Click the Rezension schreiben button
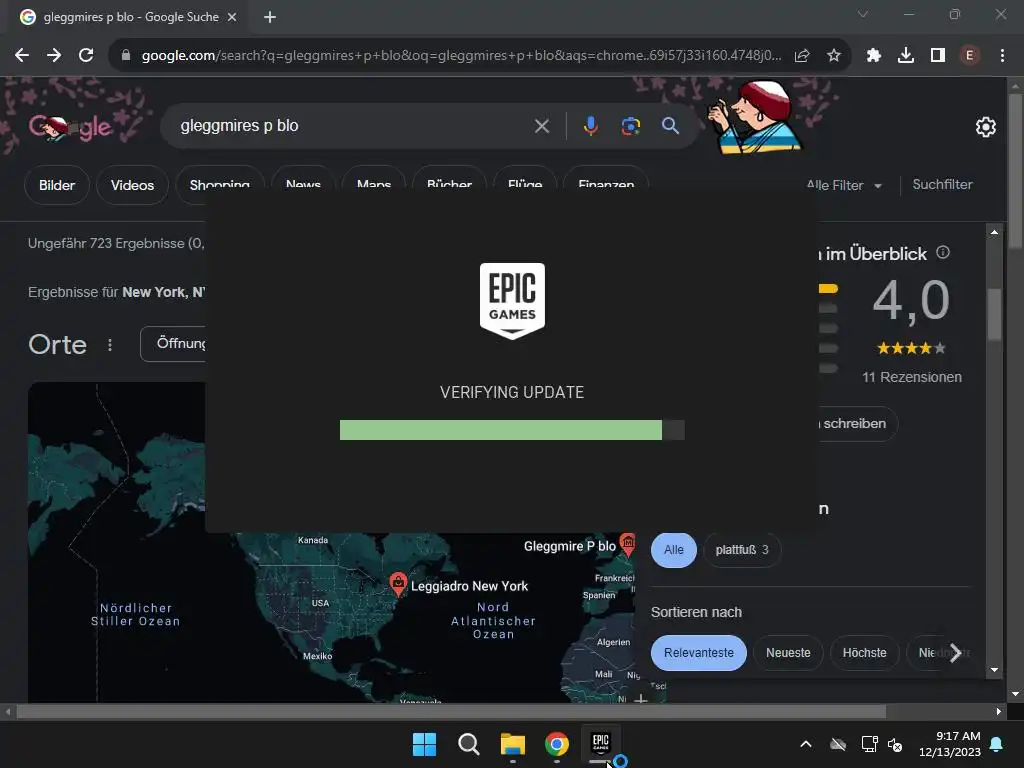Screen dimensions: 1024x768 tap(857, 424)
